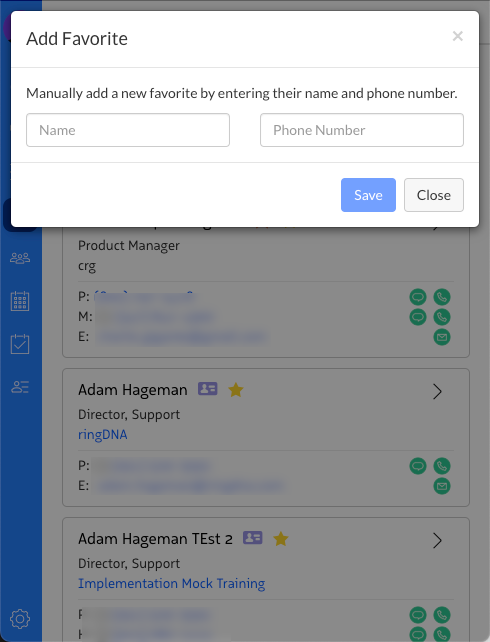The width and height of the screenshot is (490, 642).
Task: Open the tasks checklist sidebar icon
Action: pyautogui.click(x=20, y=344)
